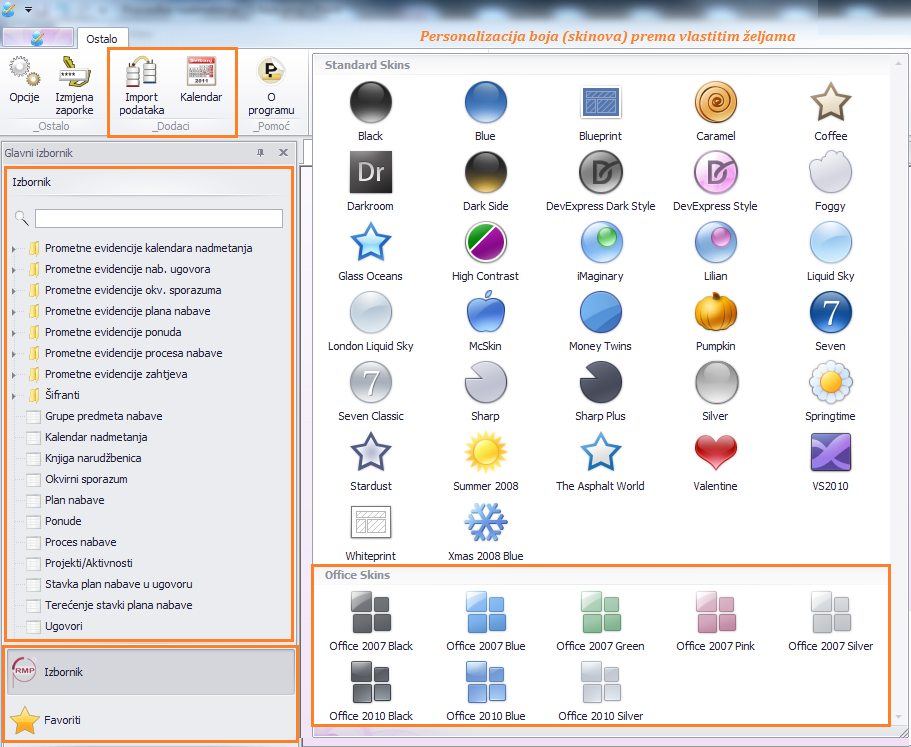Apply the Coffee skin
This screenshot has width=911, height=747.
[830, 112]
